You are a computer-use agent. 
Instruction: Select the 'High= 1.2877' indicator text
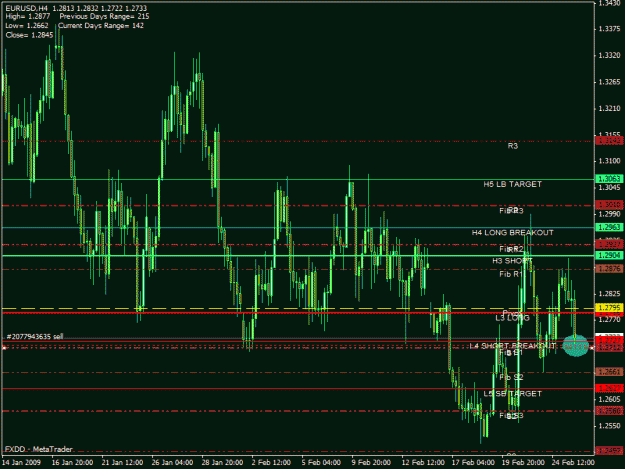(x=28, y=17)
